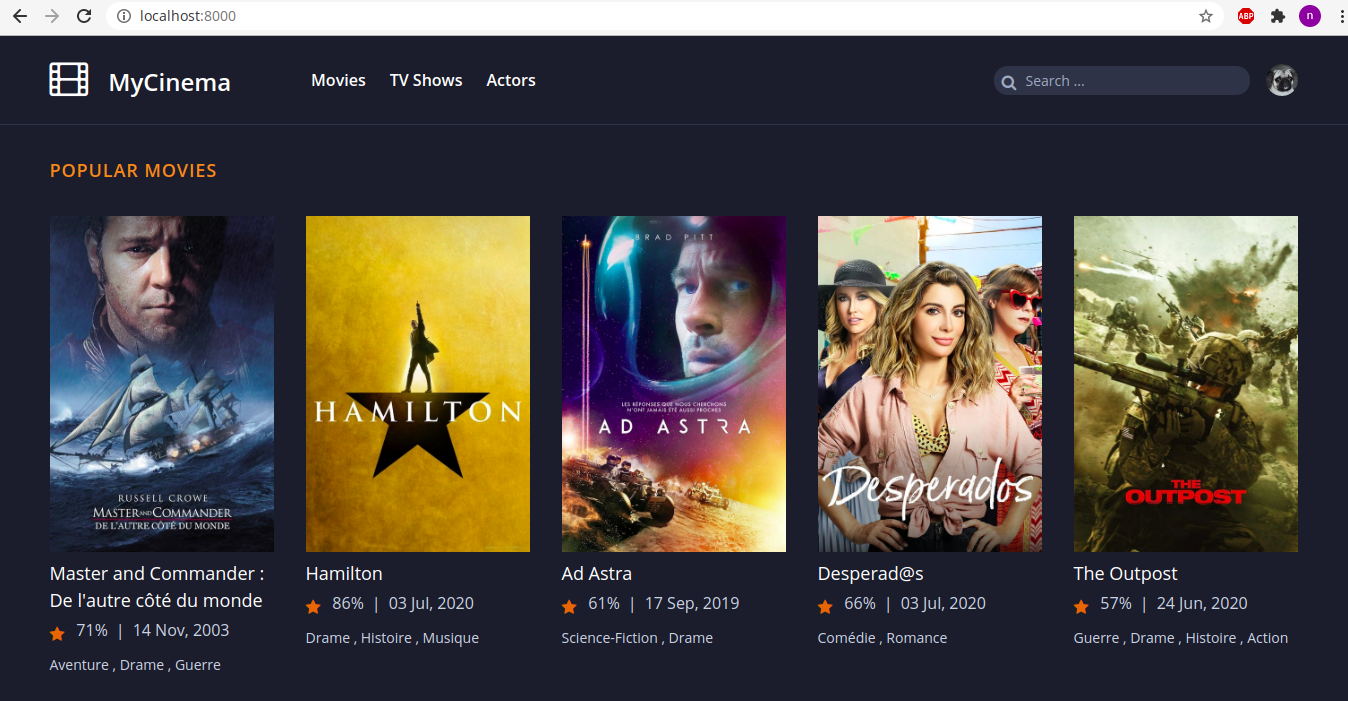Click genres 'Drame , Histoire , Musique'
This screenshot has height=701, width=1348.
click(392, 638)
